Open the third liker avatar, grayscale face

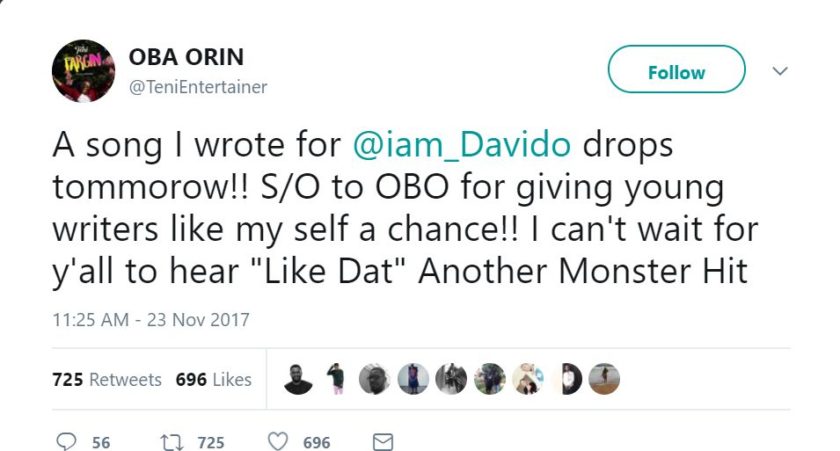click(375, 379)
